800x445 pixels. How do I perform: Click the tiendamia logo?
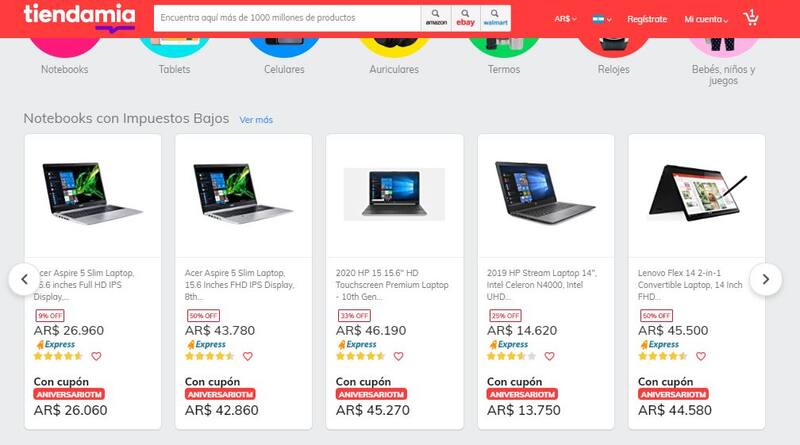click(64, 17)
